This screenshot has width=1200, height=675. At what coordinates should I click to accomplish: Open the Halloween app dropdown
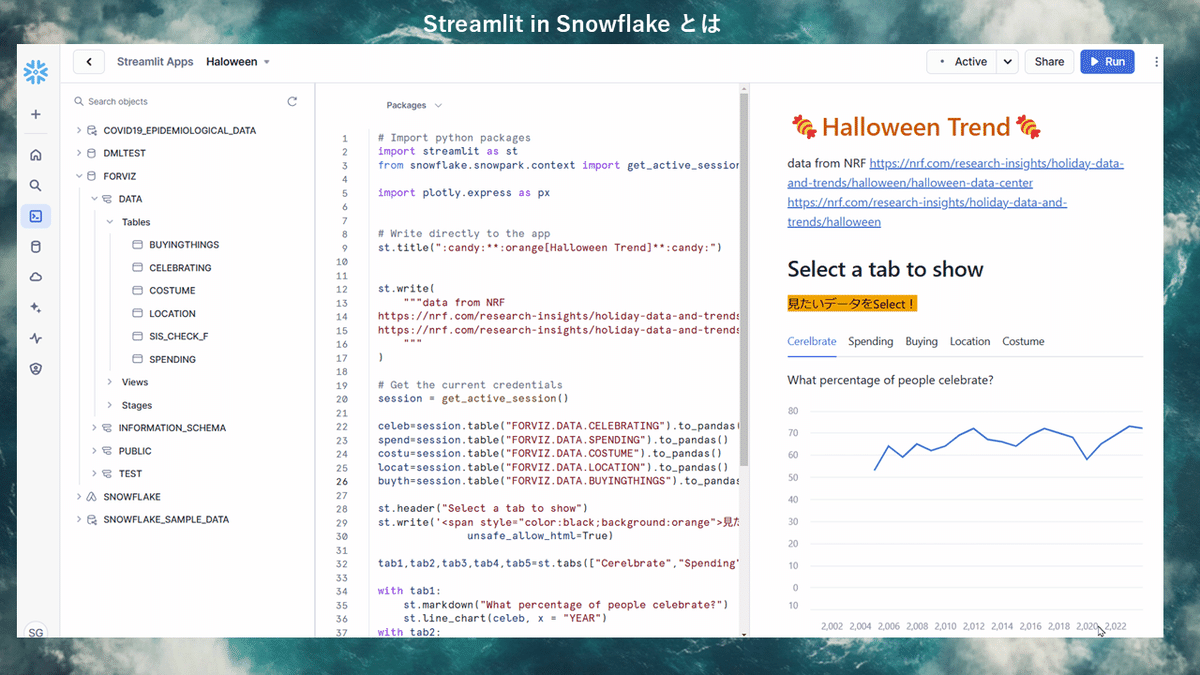pos(238,61)
